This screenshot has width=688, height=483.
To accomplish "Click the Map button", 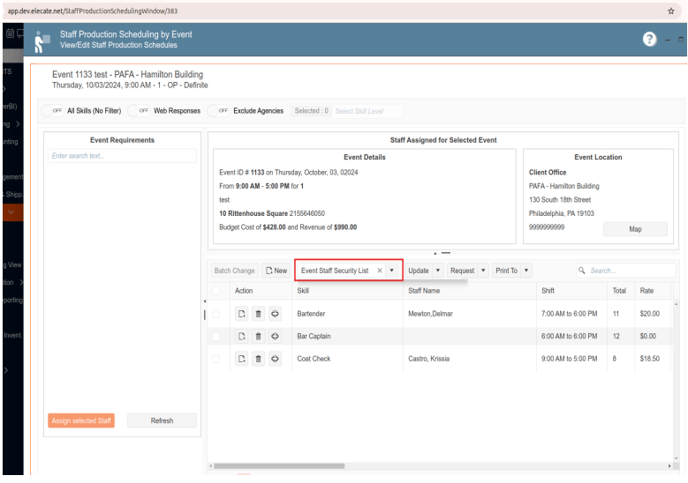I will coord(634,229).
